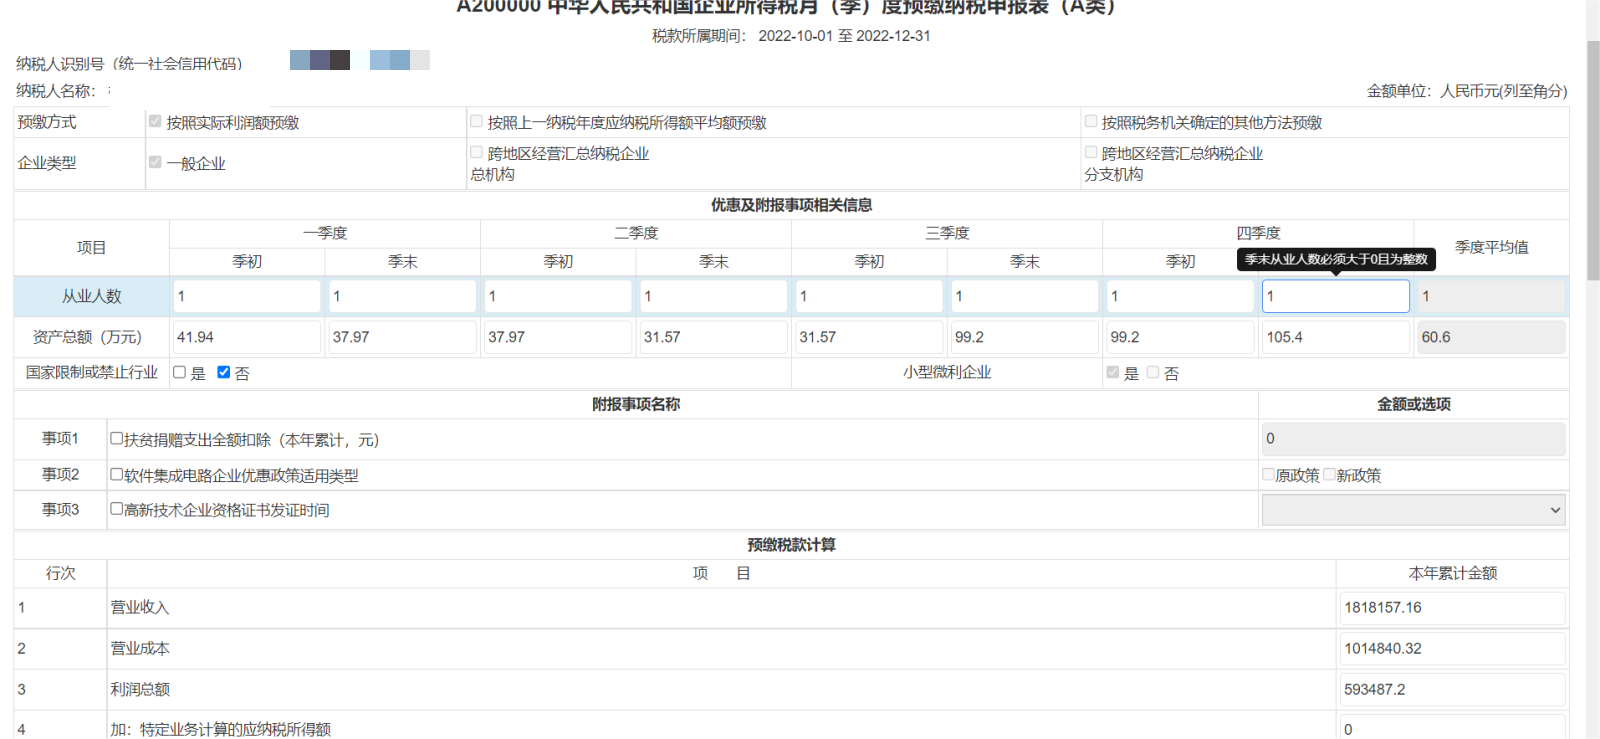
Task: Select 新政策 option checkbox
Action: click(x=1329, y=474)
